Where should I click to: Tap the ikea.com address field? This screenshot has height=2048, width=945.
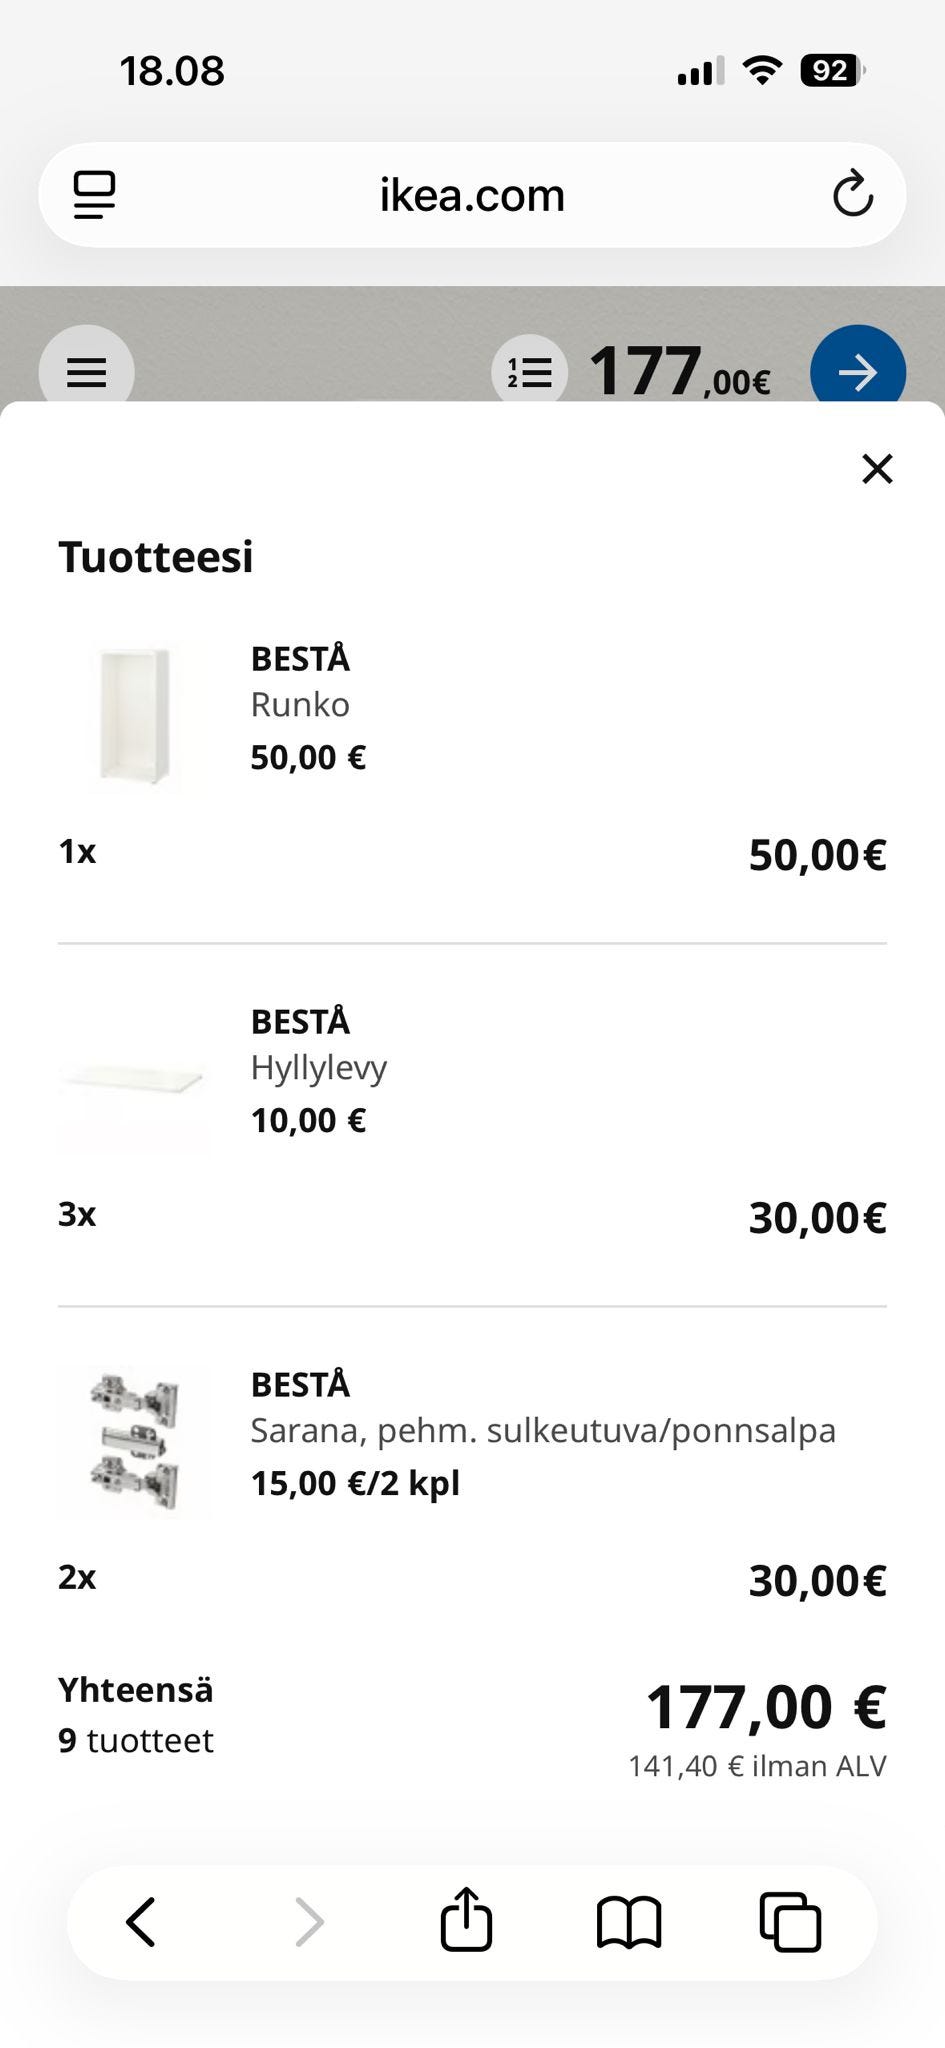pos(472,195)
